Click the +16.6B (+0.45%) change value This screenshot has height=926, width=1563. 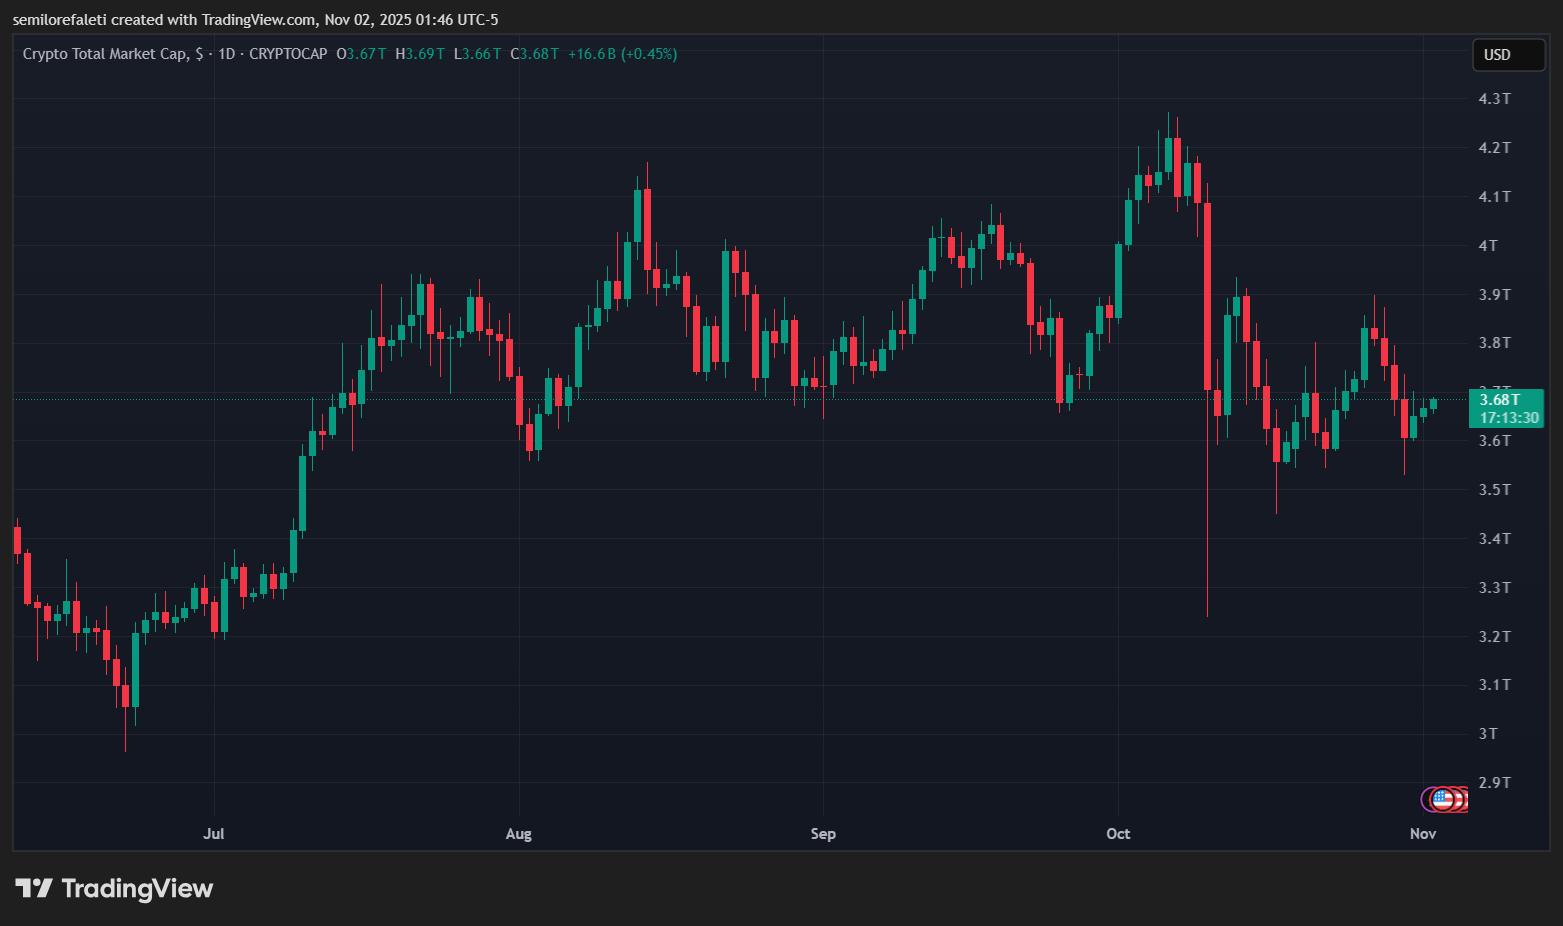click(x=622, y=54)
